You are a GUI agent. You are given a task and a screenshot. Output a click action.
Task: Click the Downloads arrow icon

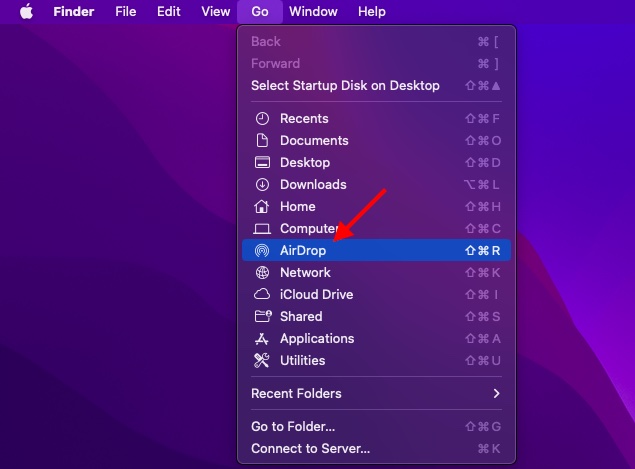pyautogui.click(x=262, y=185)
